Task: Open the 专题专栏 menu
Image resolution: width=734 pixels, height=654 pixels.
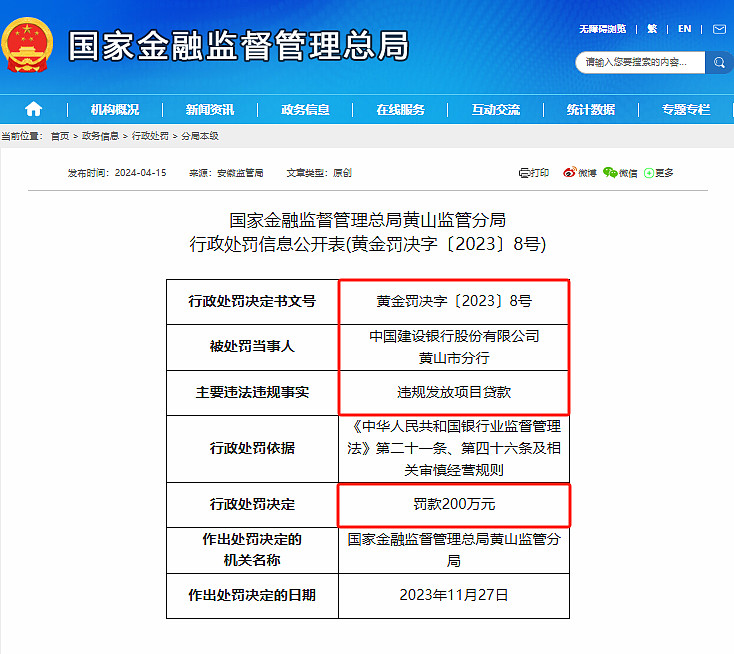Action: 686,110
